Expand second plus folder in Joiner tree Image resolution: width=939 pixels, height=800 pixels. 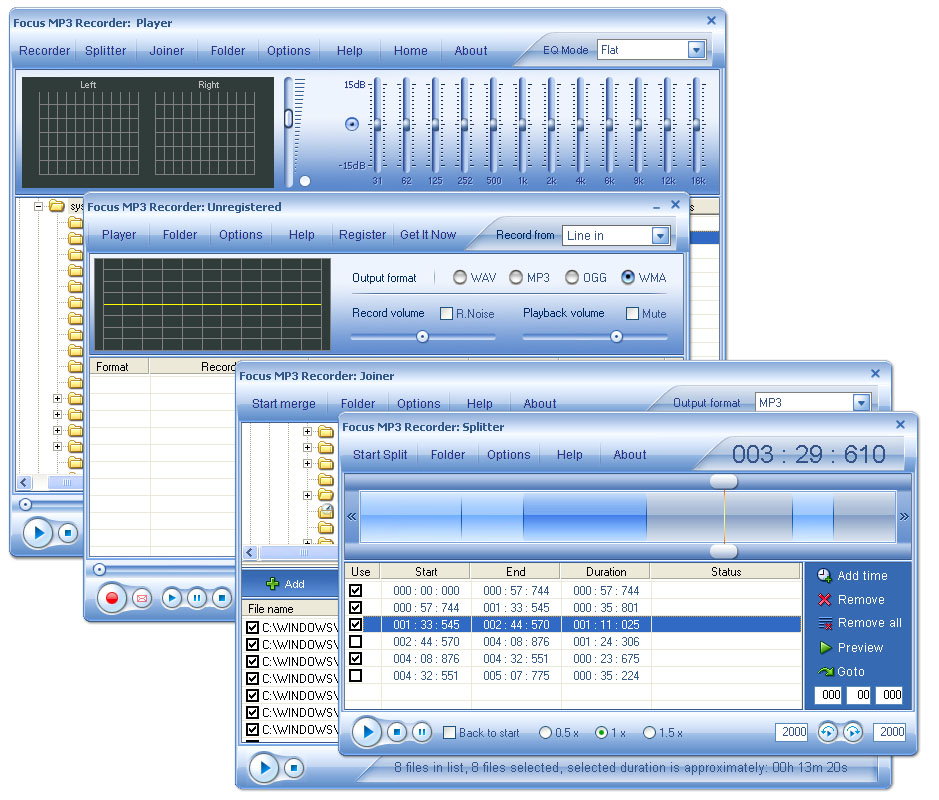307,447
